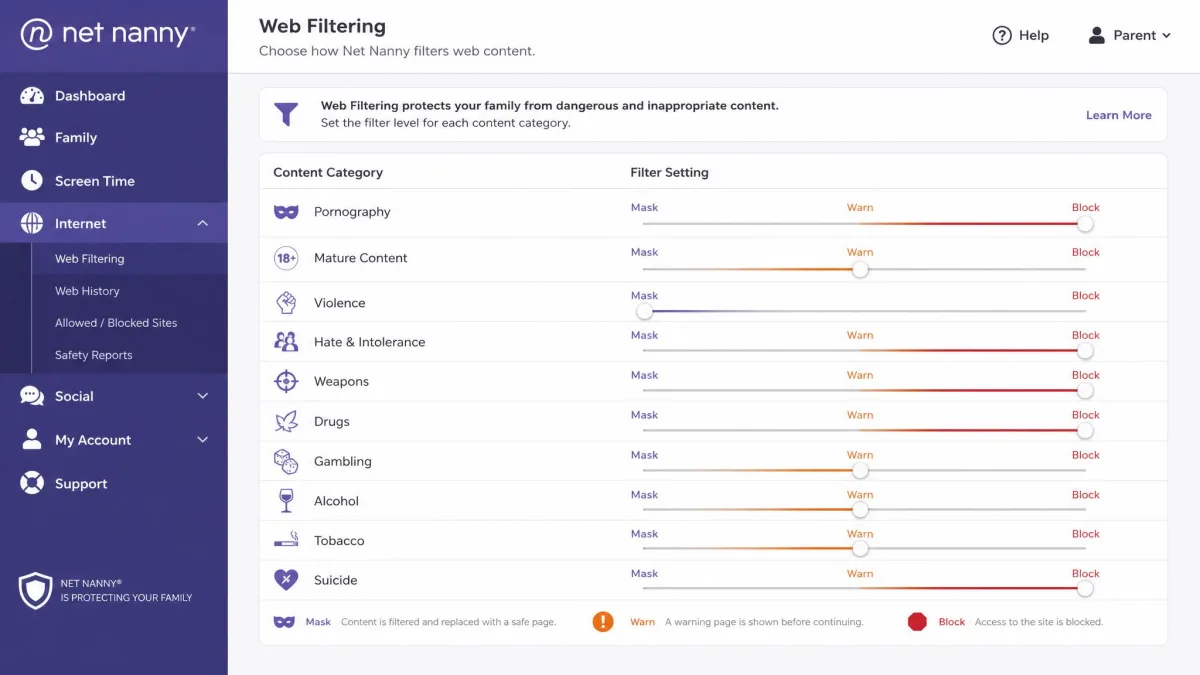Click the Gambling dice icon
The height and width of the screenshot is (675, 1200).
tap(286, 461)
